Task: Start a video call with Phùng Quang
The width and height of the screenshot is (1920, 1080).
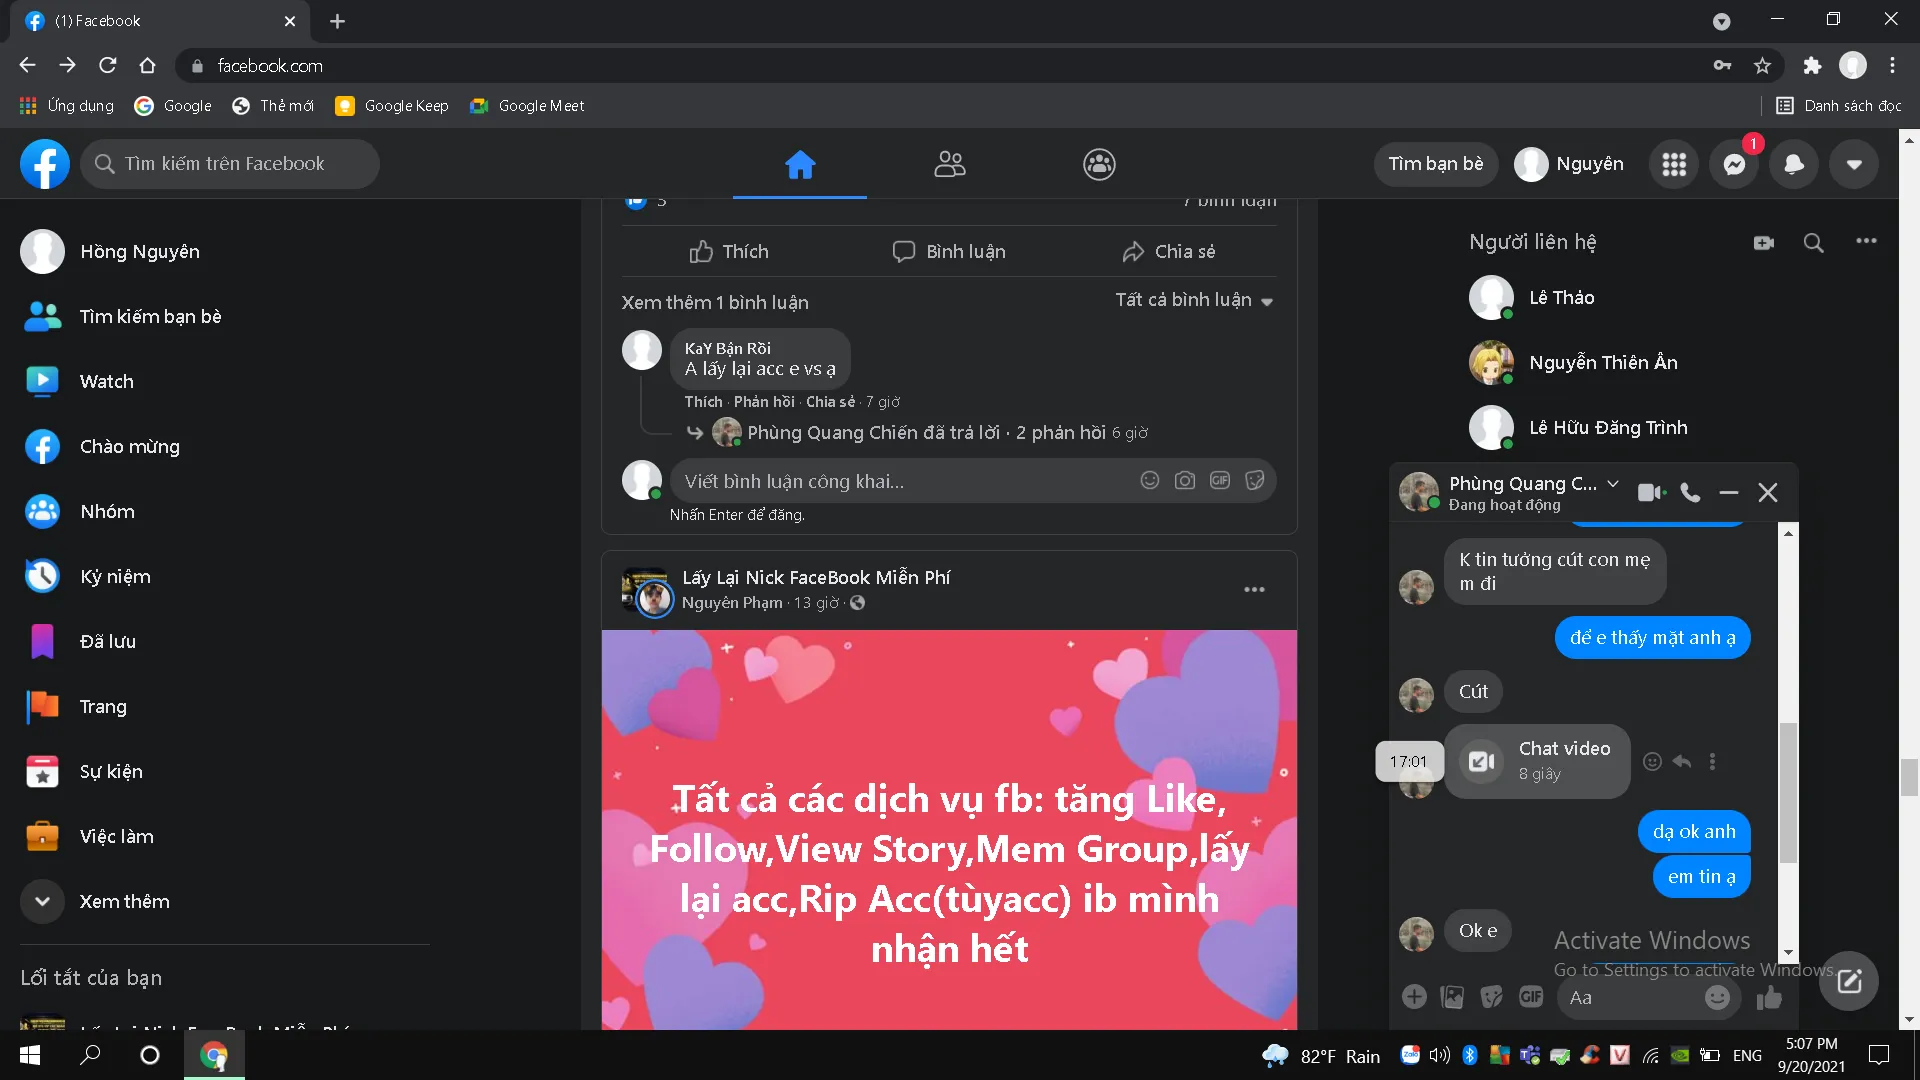Action: coord(1650,492)
